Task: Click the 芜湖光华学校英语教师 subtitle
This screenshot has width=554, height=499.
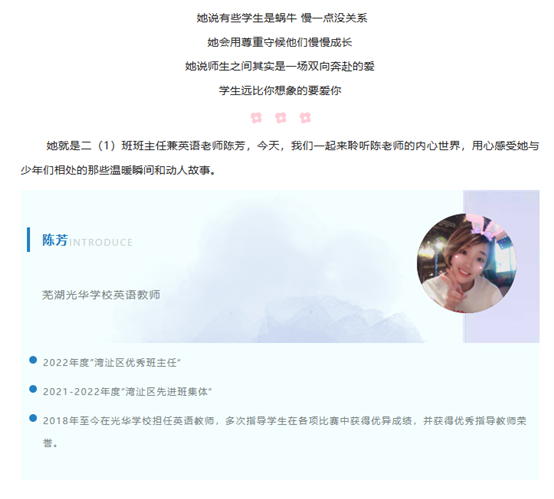Action: tap(101, 294)
